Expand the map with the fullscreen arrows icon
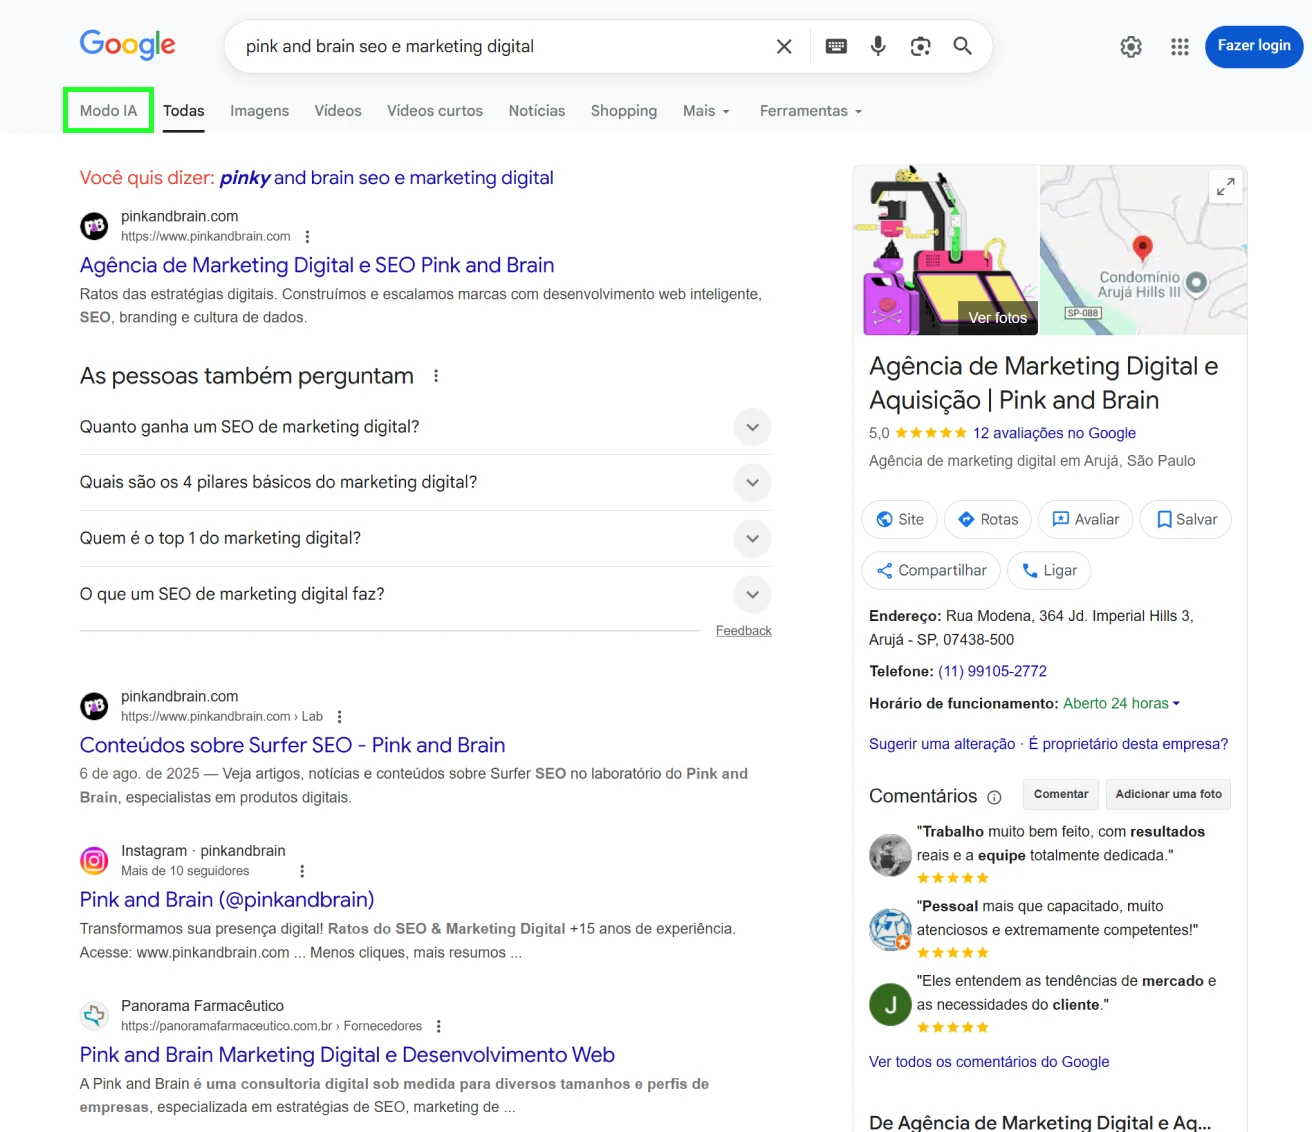Screen dimensions: 1312x1132 click(x=1225, y=187)
